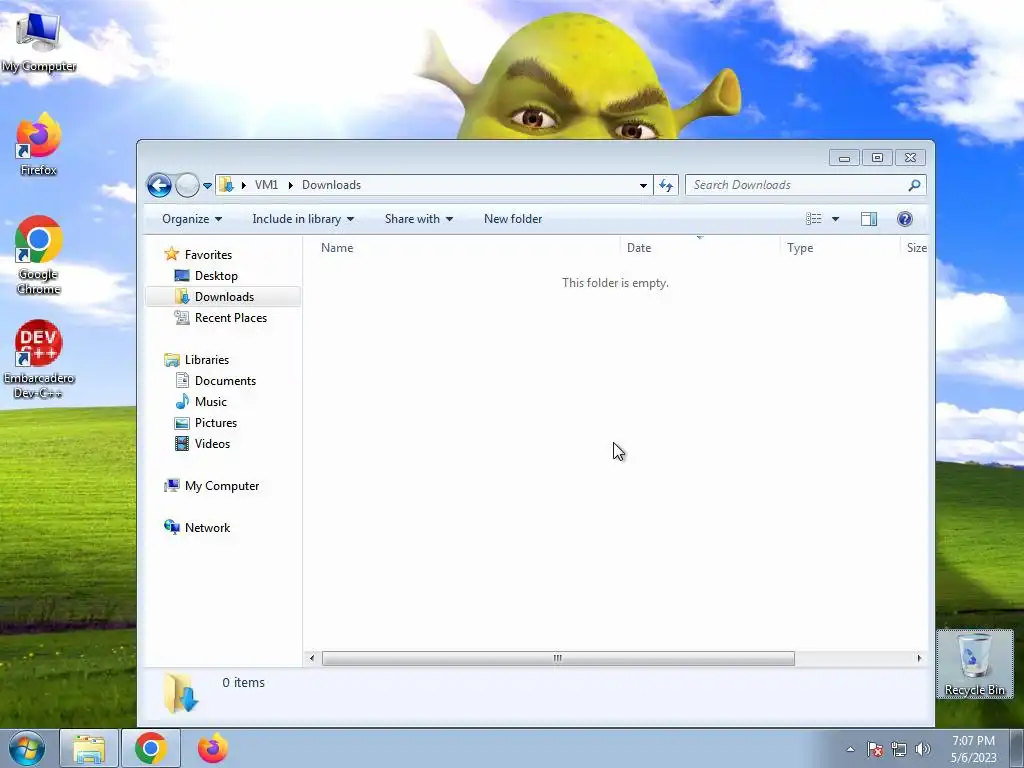Screen dimensions: 1024x768
Task: Click the Downloads folder icon in details pane
Action: pos(181,694)
